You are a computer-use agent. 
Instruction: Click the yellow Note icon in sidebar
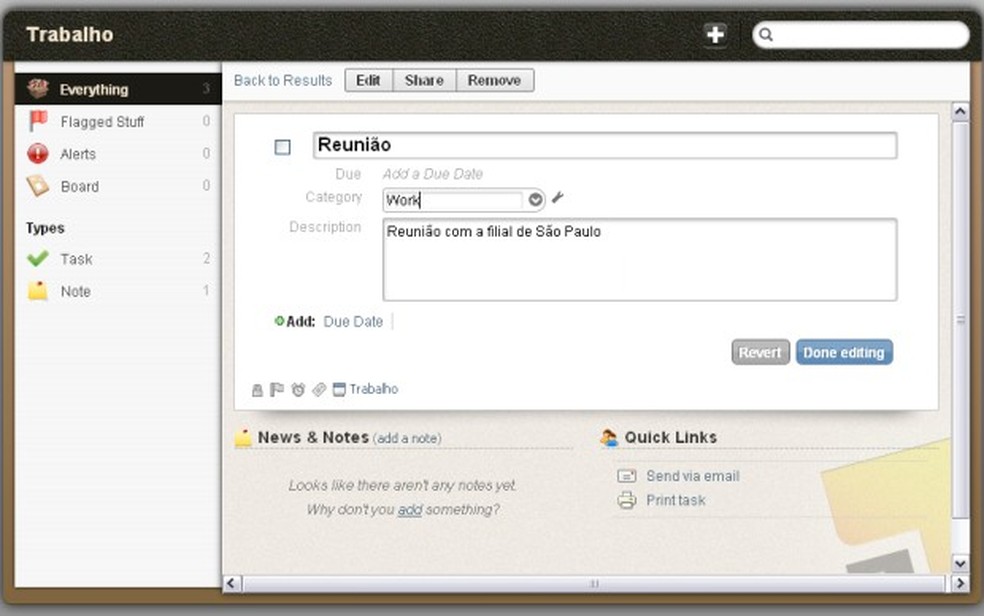click(38, 290)
